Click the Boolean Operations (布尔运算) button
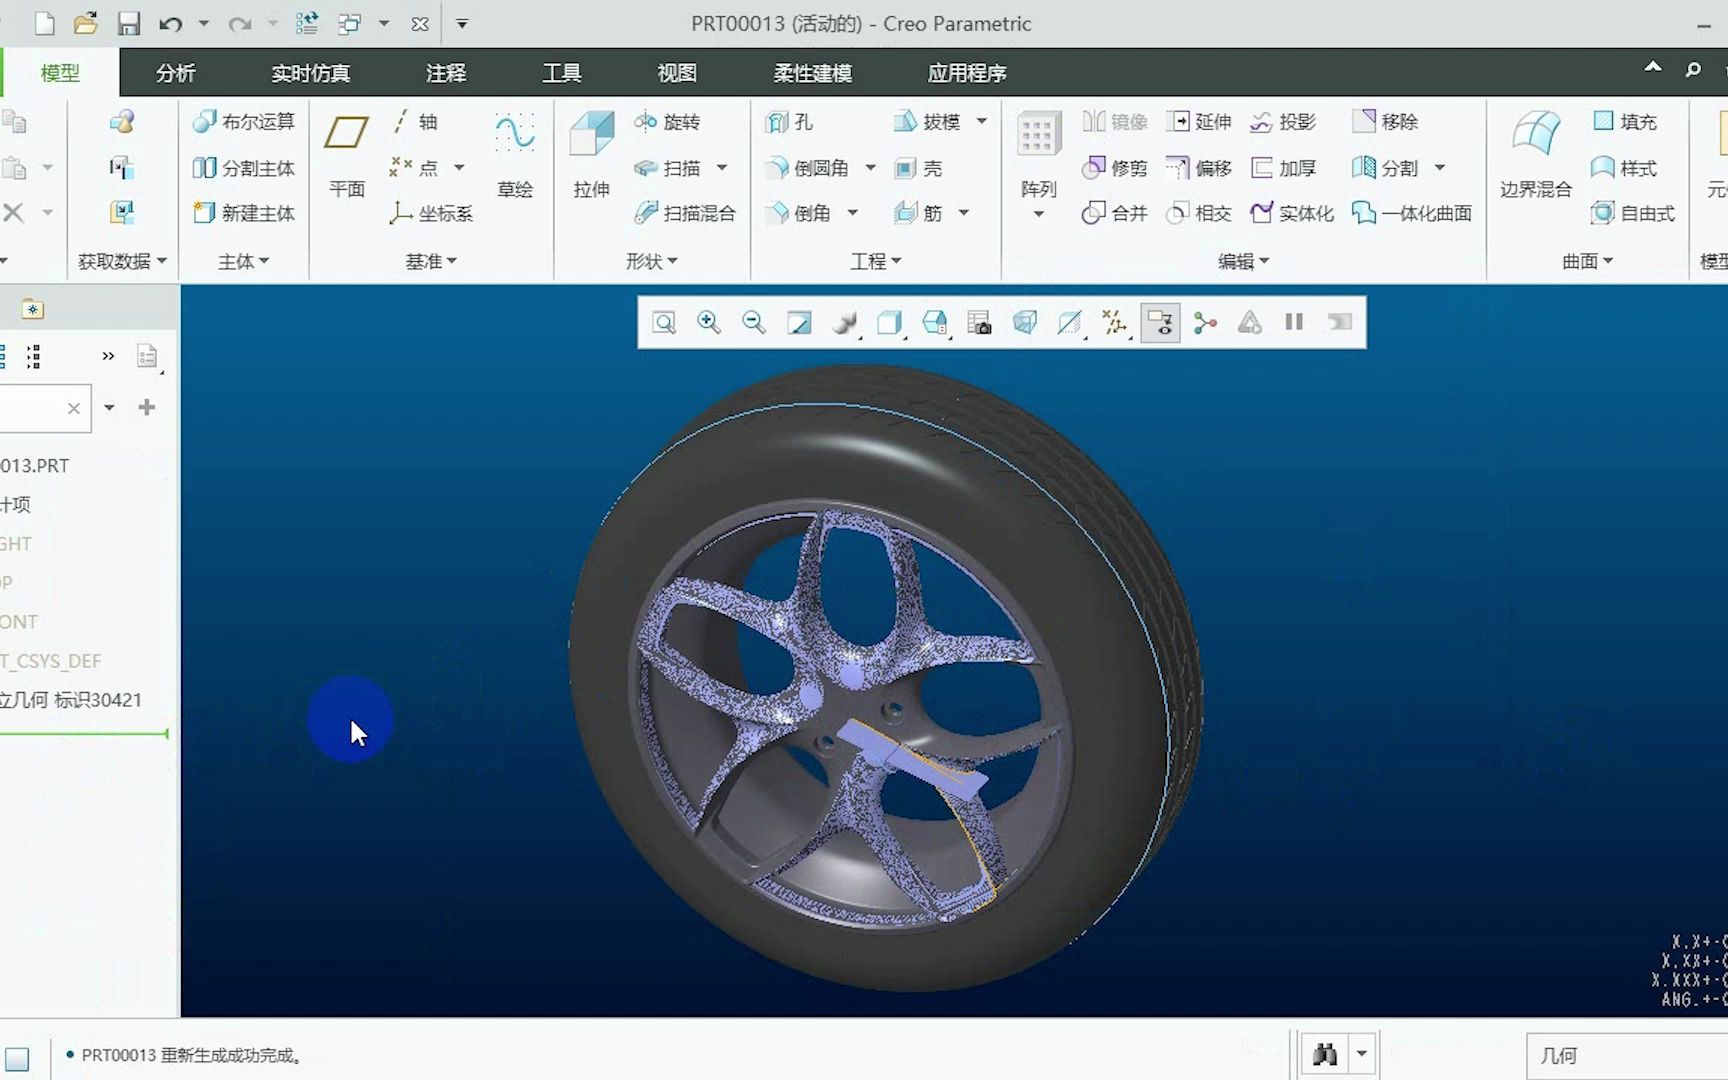This screenshot has height=1080, width=1728. point(245,122)
